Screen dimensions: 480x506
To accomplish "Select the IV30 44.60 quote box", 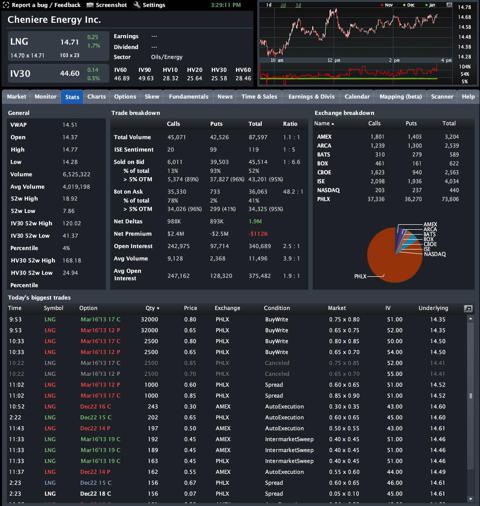I will pyautogui.click(x=58, y=73).
